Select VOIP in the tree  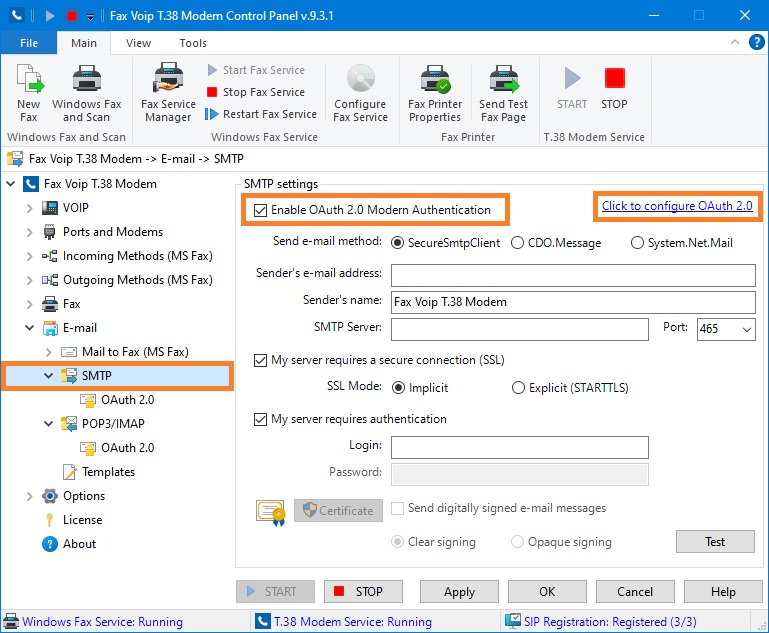point(76,208)
